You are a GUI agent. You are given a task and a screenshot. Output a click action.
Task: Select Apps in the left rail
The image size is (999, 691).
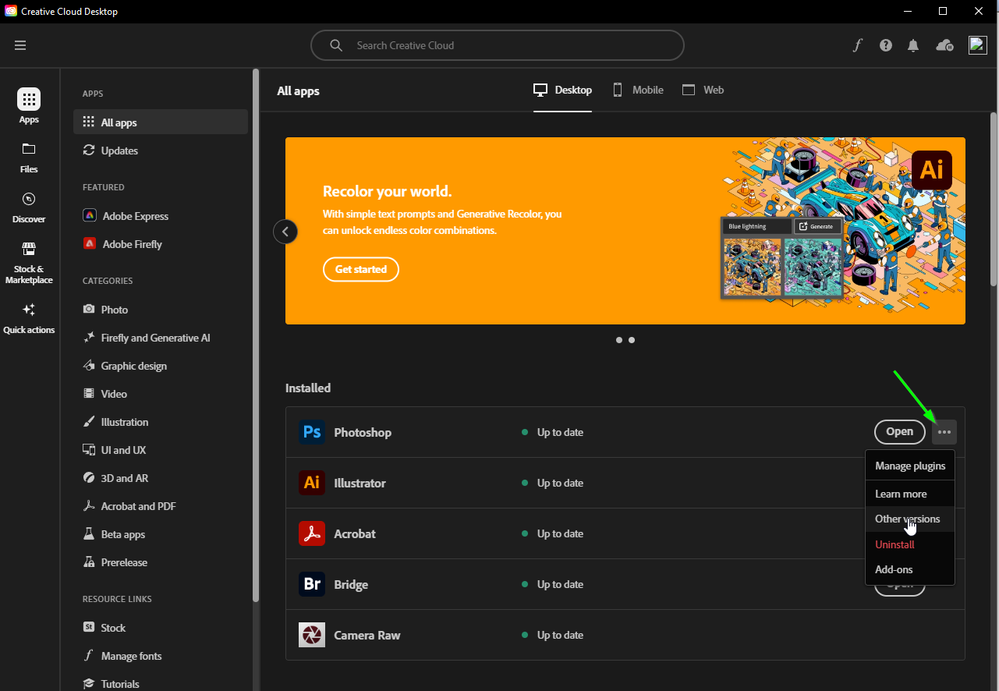coord(29,106)
